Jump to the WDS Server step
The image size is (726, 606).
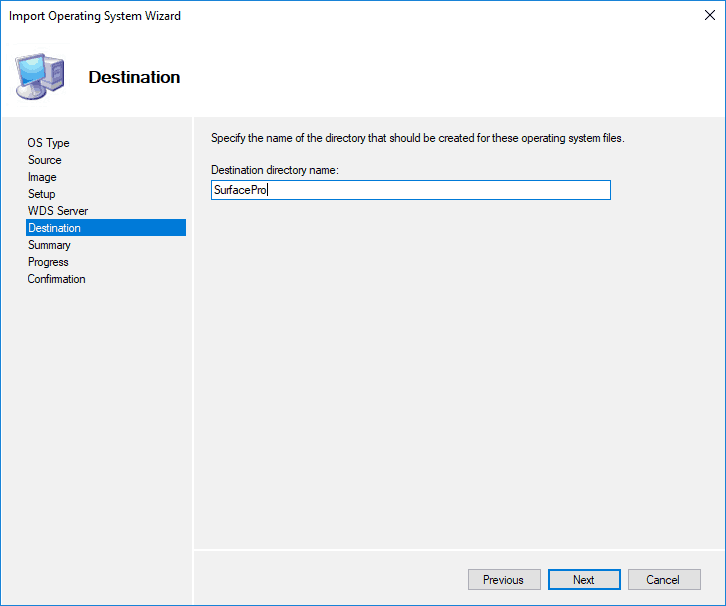click(x=58, y=211)
